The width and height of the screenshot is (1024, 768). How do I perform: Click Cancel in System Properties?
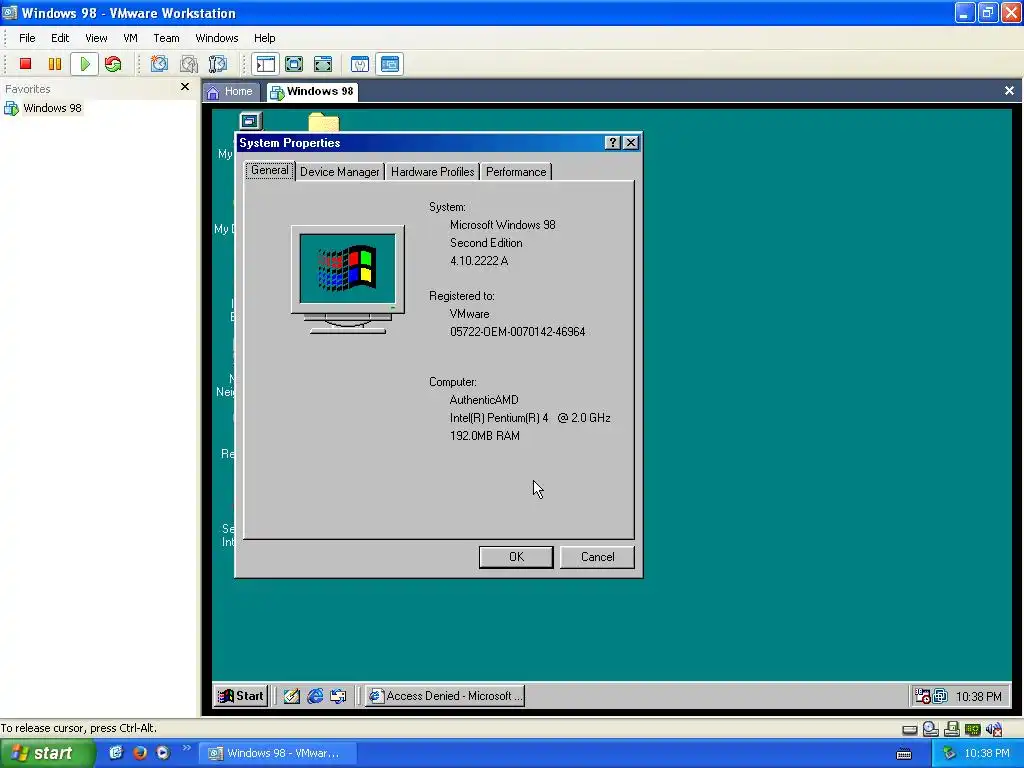tap(597, 557)
